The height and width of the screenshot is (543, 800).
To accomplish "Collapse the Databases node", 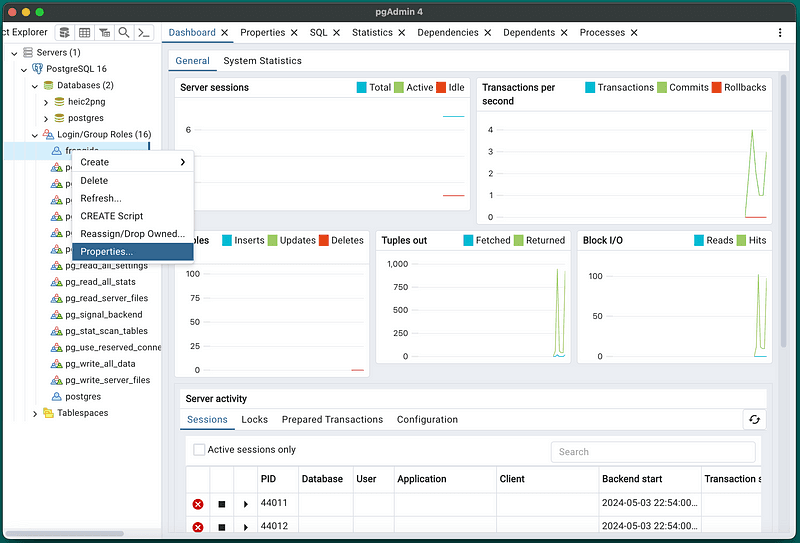I will pos(35,85).
